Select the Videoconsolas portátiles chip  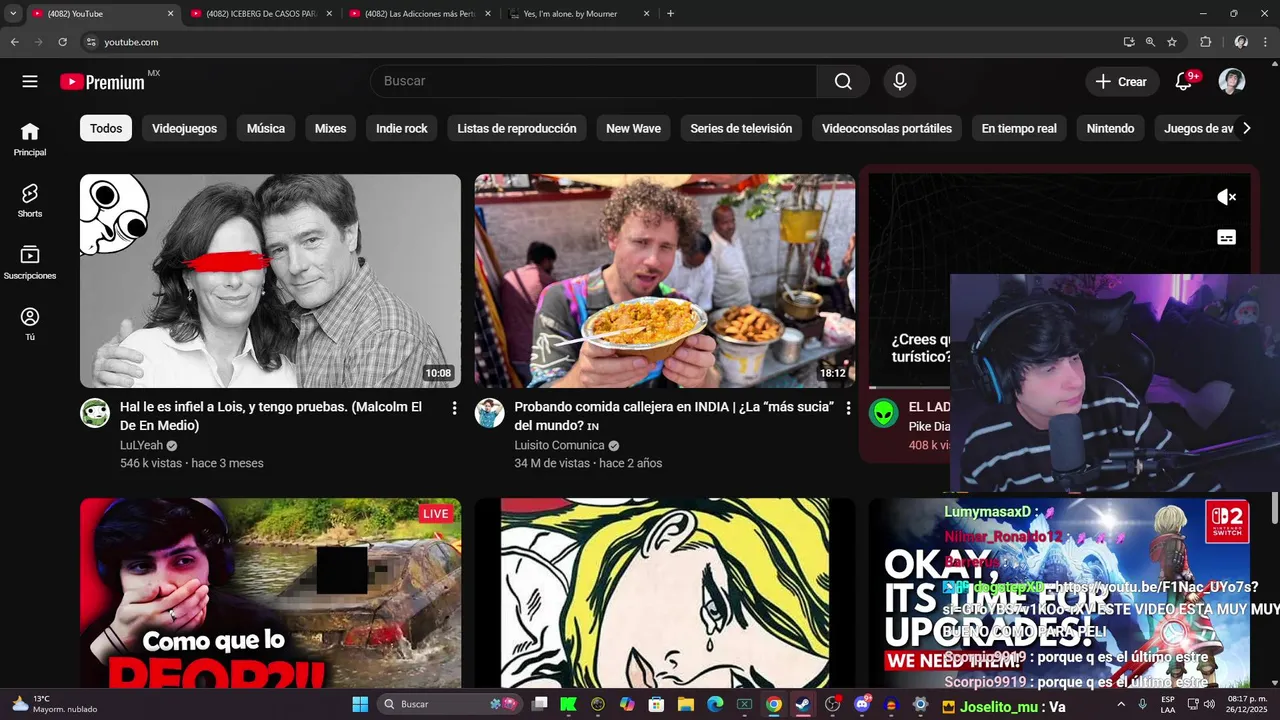887,128
